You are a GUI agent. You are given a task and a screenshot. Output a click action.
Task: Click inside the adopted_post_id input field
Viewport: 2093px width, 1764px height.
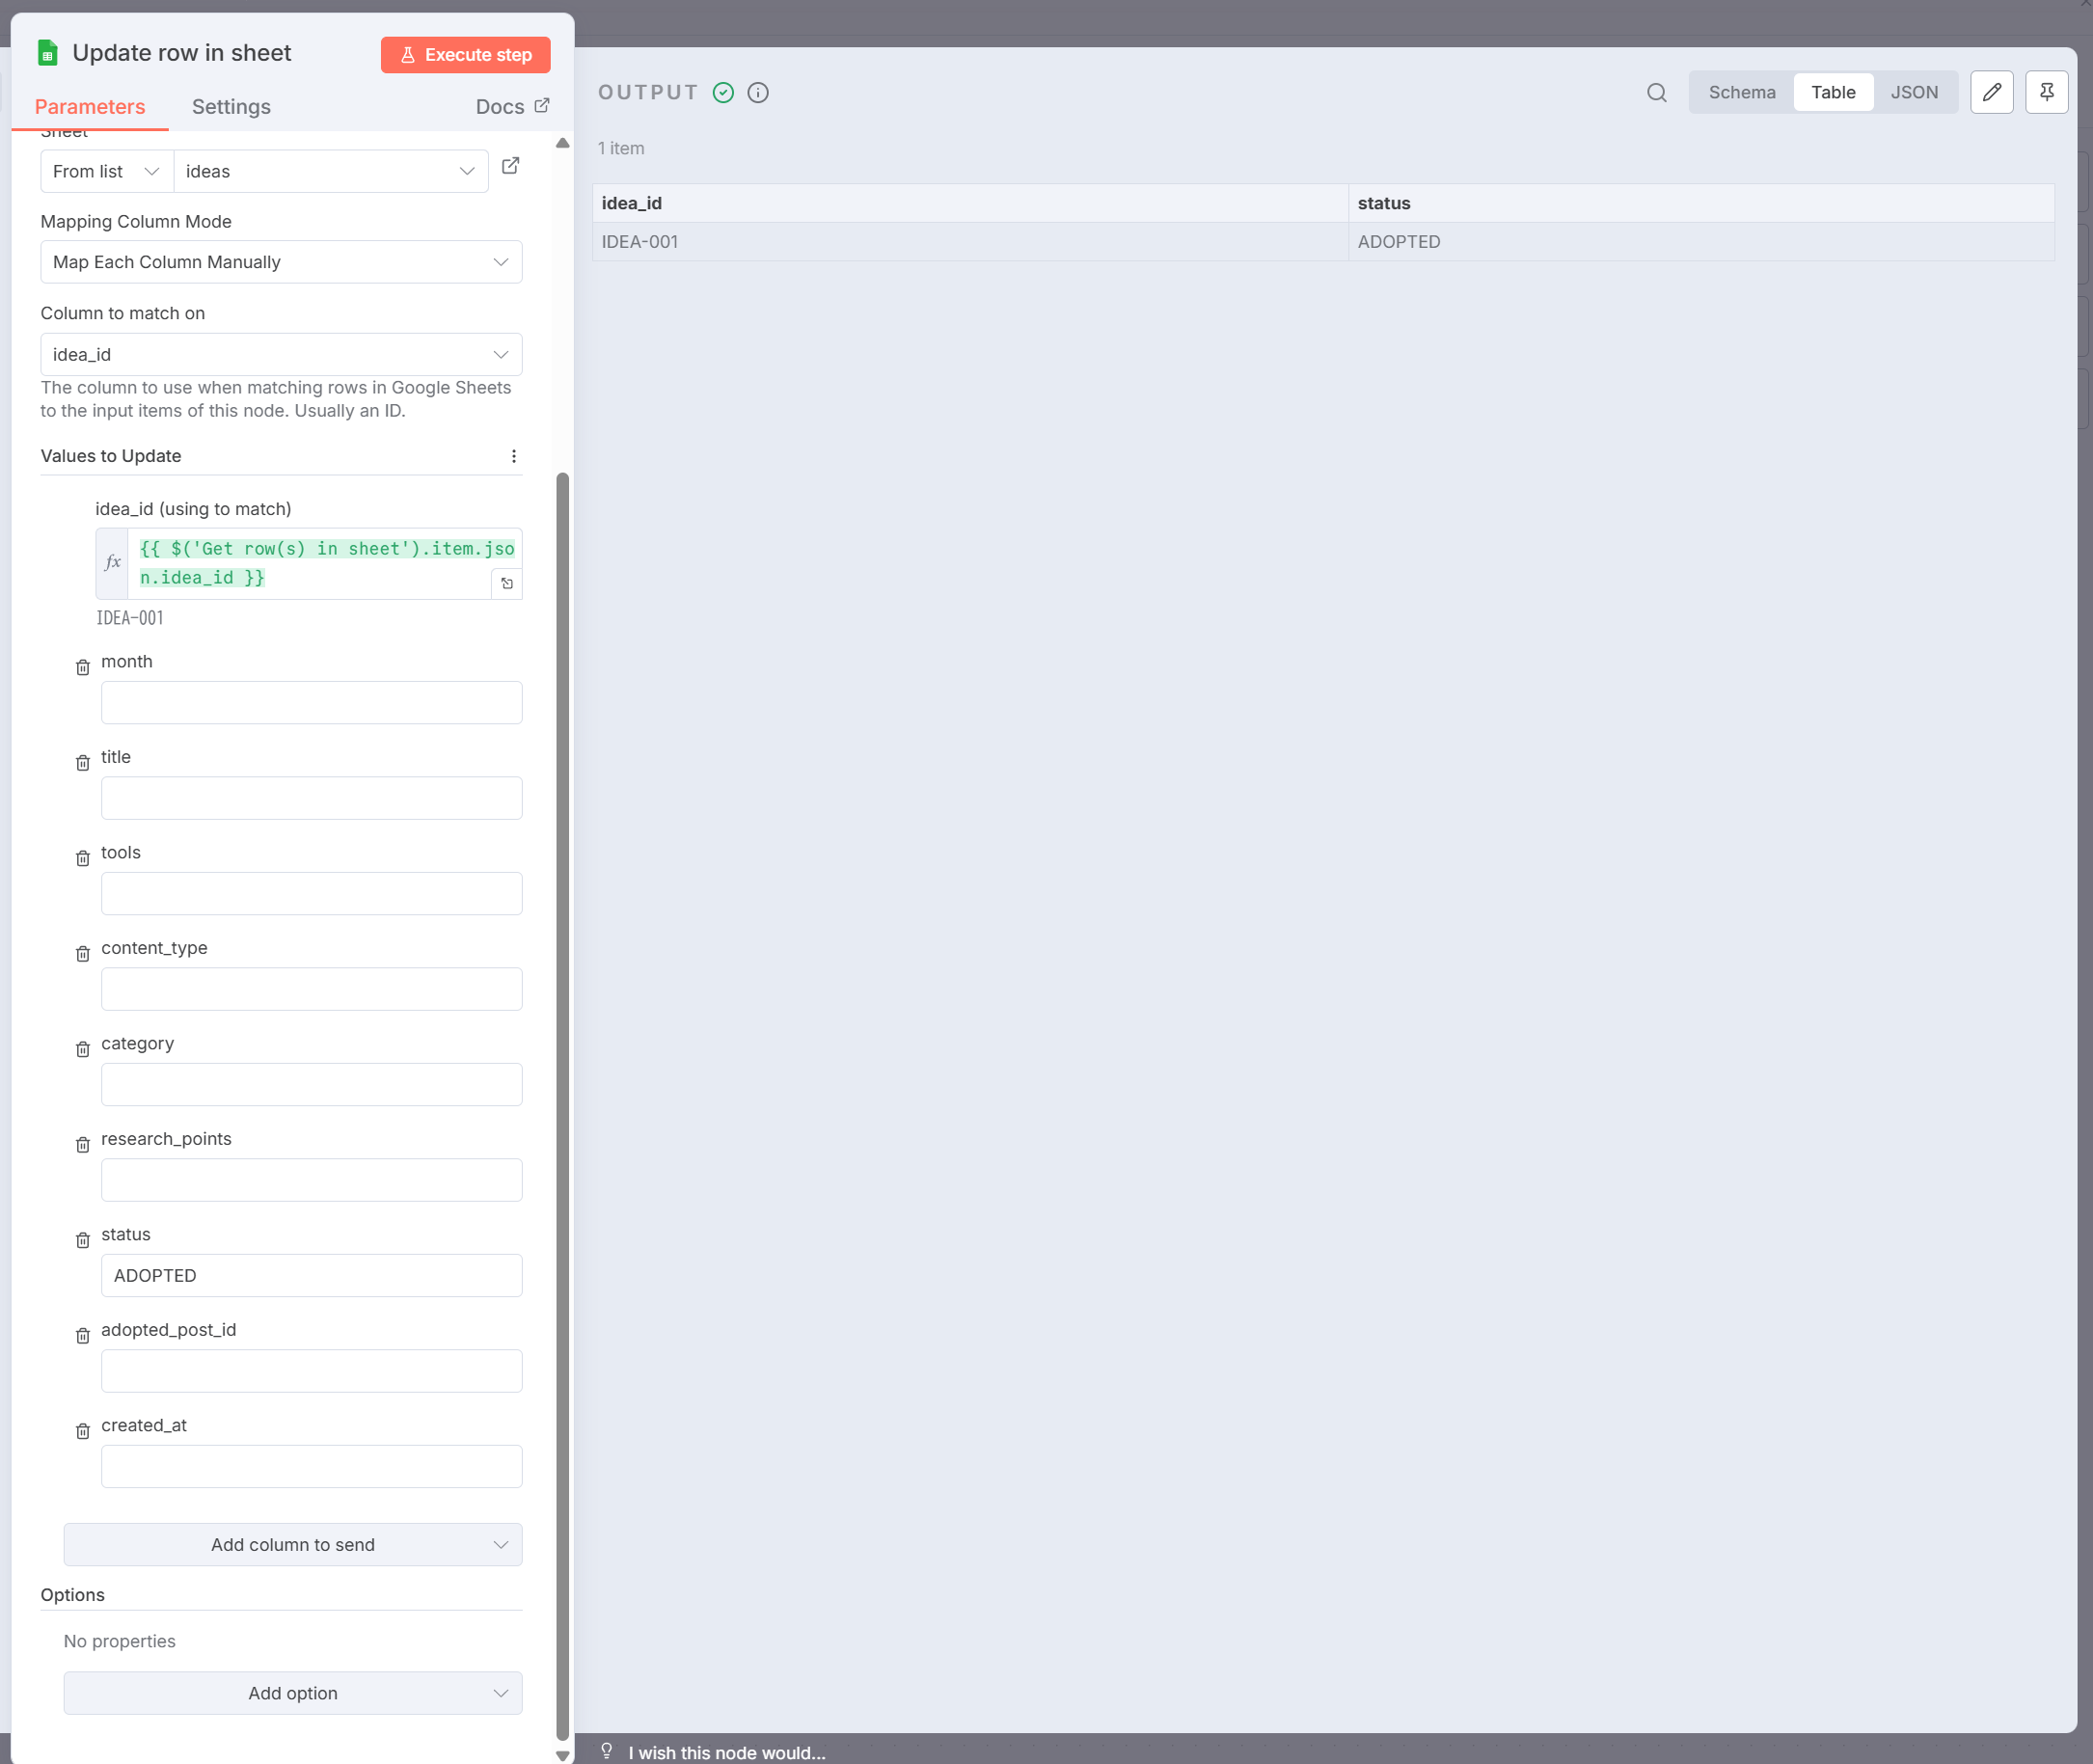point(311,1371)
